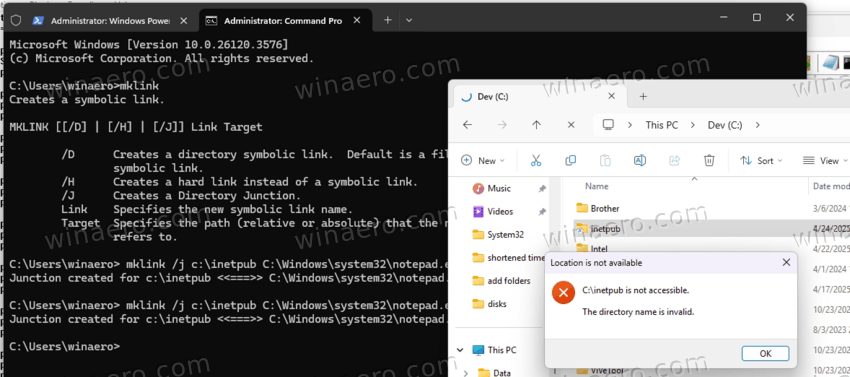
Task: Expand chevron before This PC breadcrumb
Action: click(630, 125)
